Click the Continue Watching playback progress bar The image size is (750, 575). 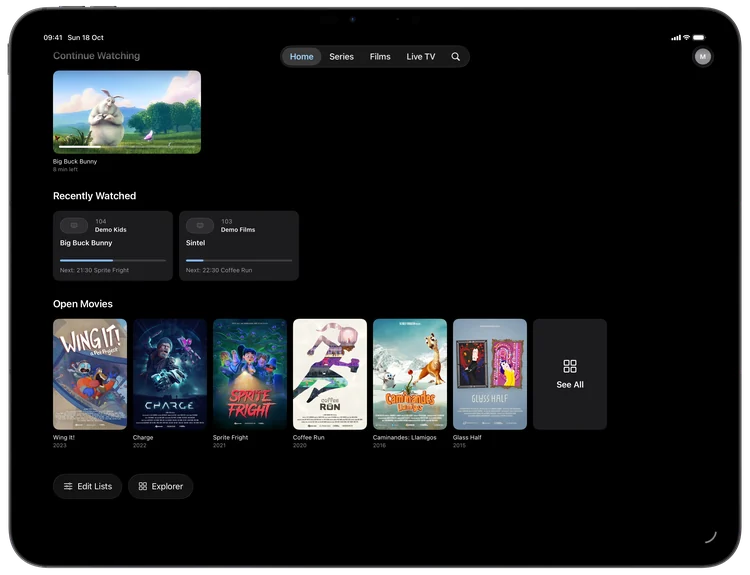click(x=127, y=146)
